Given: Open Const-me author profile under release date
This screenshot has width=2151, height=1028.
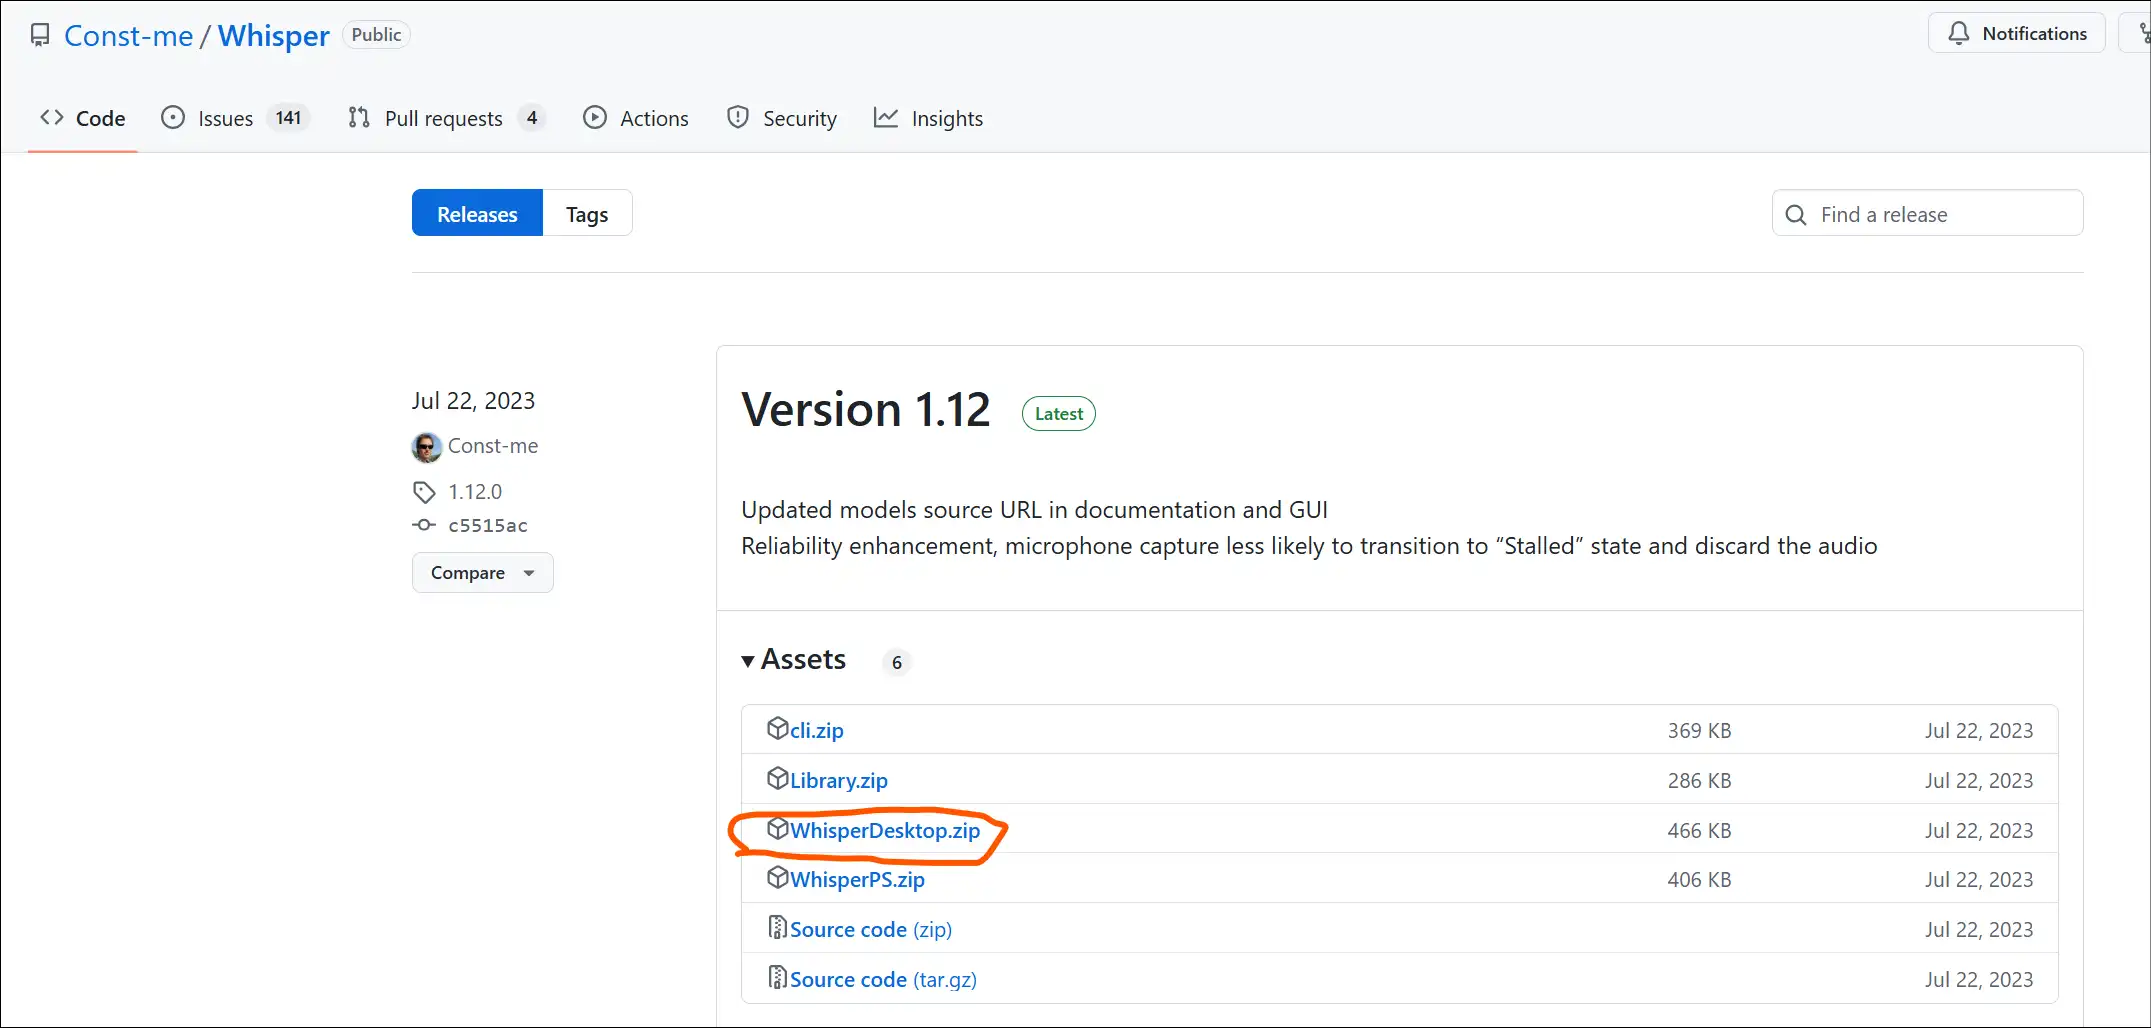Looking at the screenshot, I should 493,446.
